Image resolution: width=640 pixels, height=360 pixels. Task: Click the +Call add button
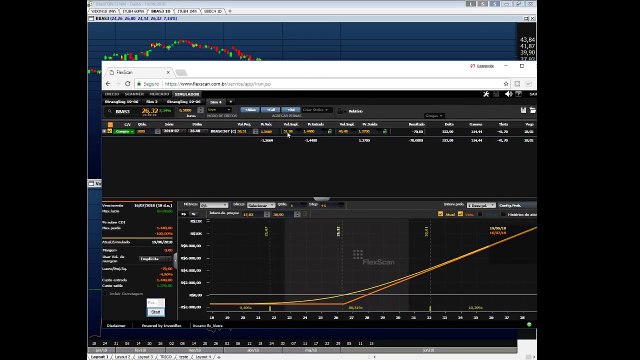[270, 110]
